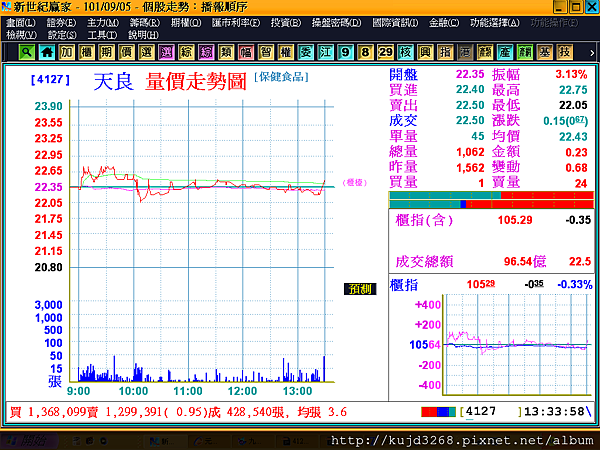Click the 技 toolbar icon
Image resolution: width=600 pixels, height=450 pixels.
(x=564, y=52)
